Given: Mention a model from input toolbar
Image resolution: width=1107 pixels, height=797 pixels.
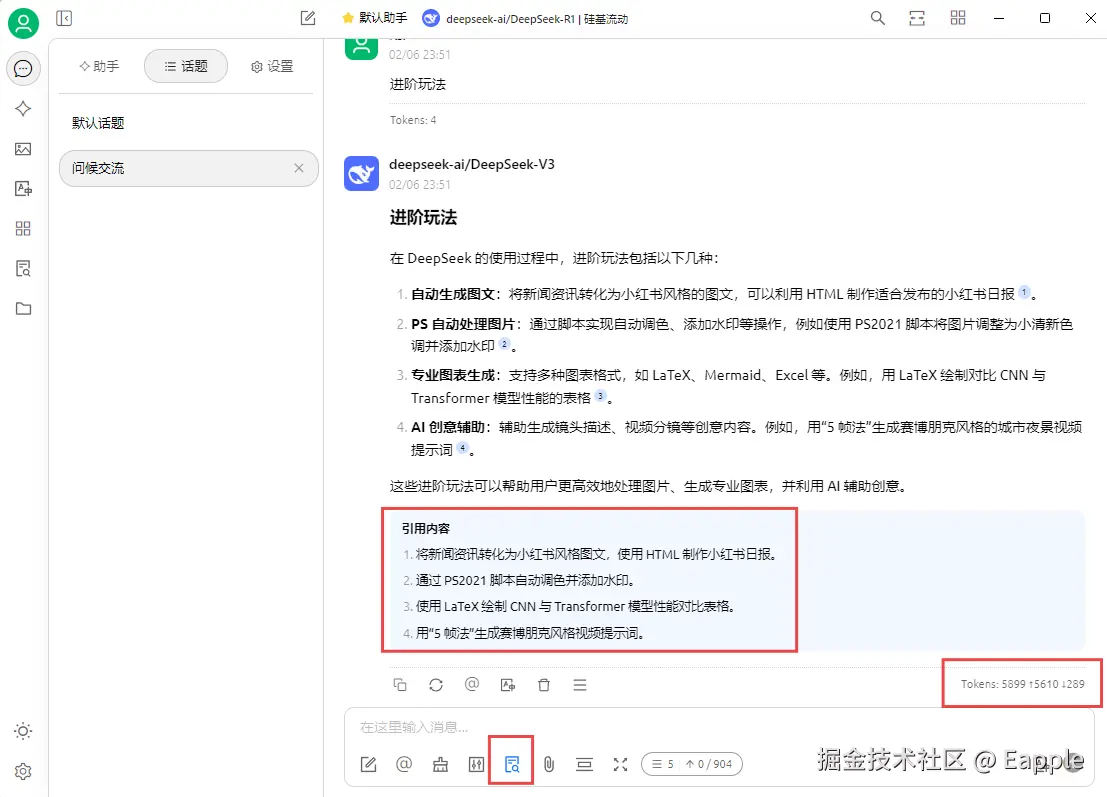Looking at the screenshot, I should point(404,764).
